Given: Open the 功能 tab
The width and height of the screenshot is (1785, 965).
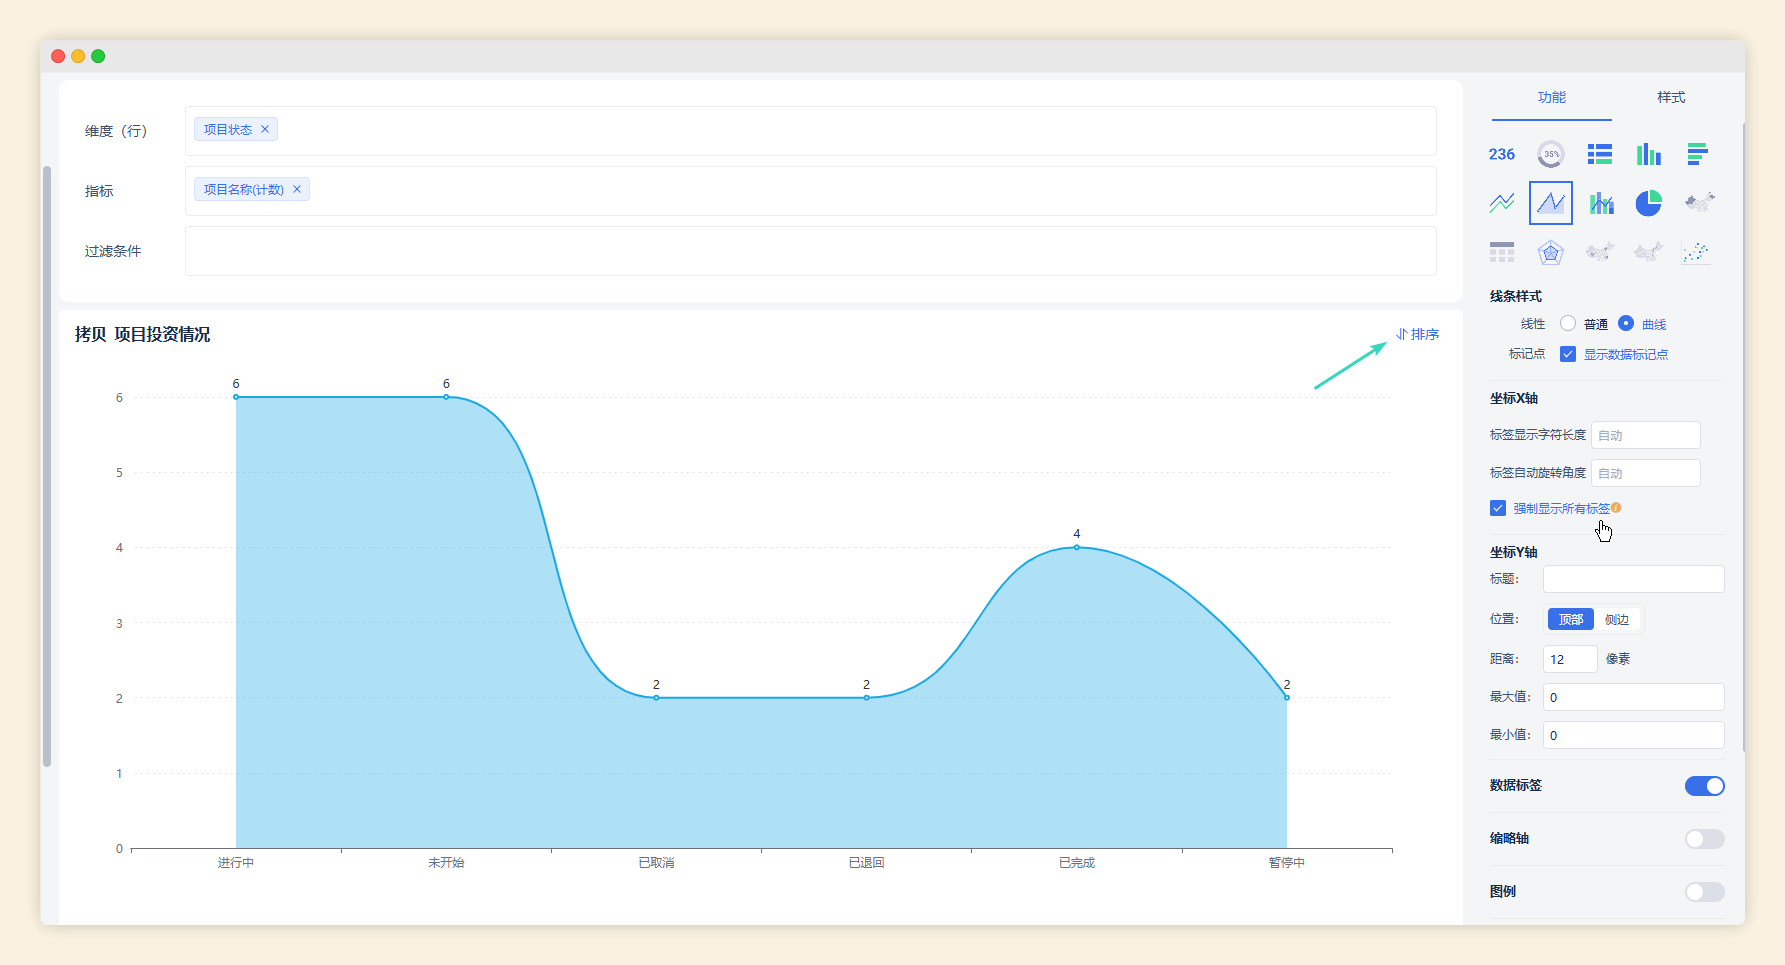Looking at the screenshot, I should (1551, 97).
